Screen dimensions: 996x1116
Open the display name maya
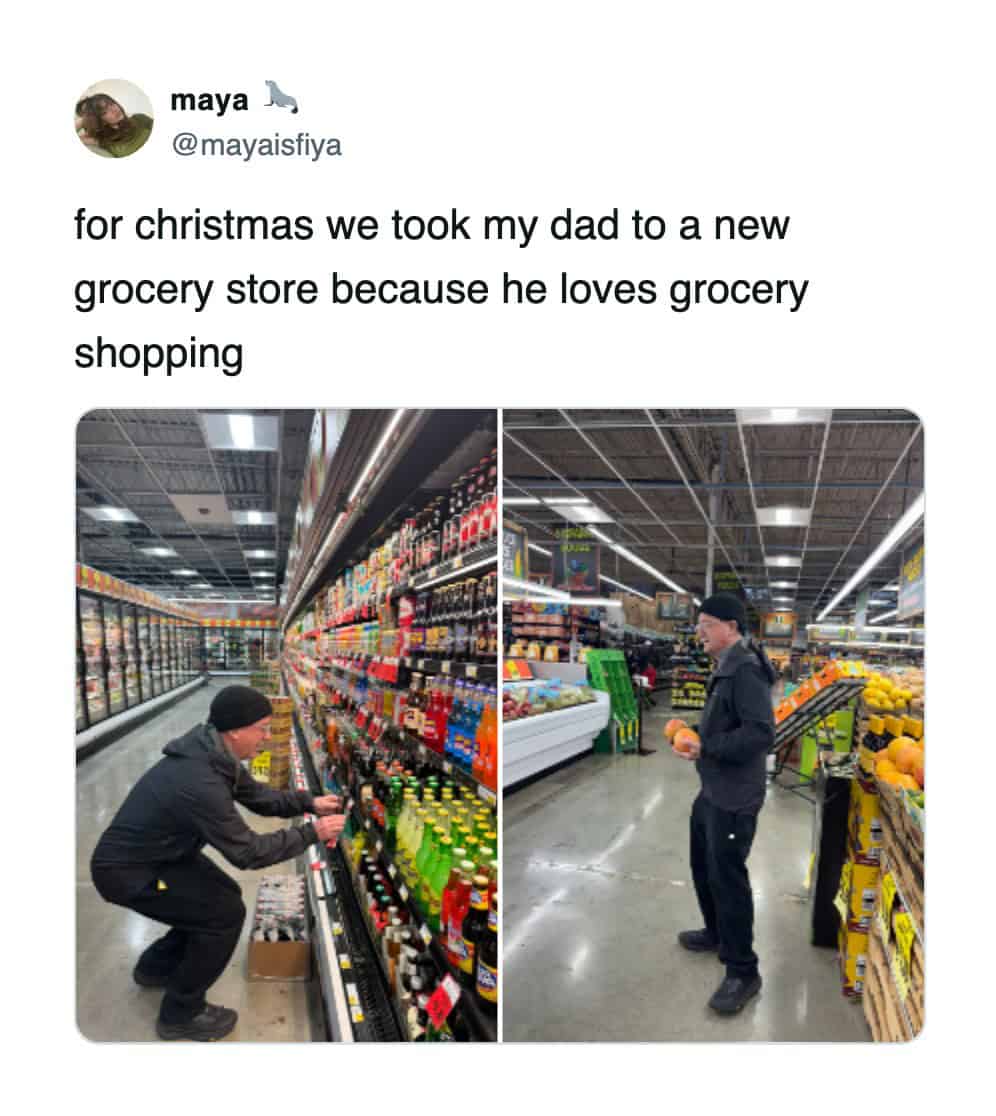tap(209, 100)
